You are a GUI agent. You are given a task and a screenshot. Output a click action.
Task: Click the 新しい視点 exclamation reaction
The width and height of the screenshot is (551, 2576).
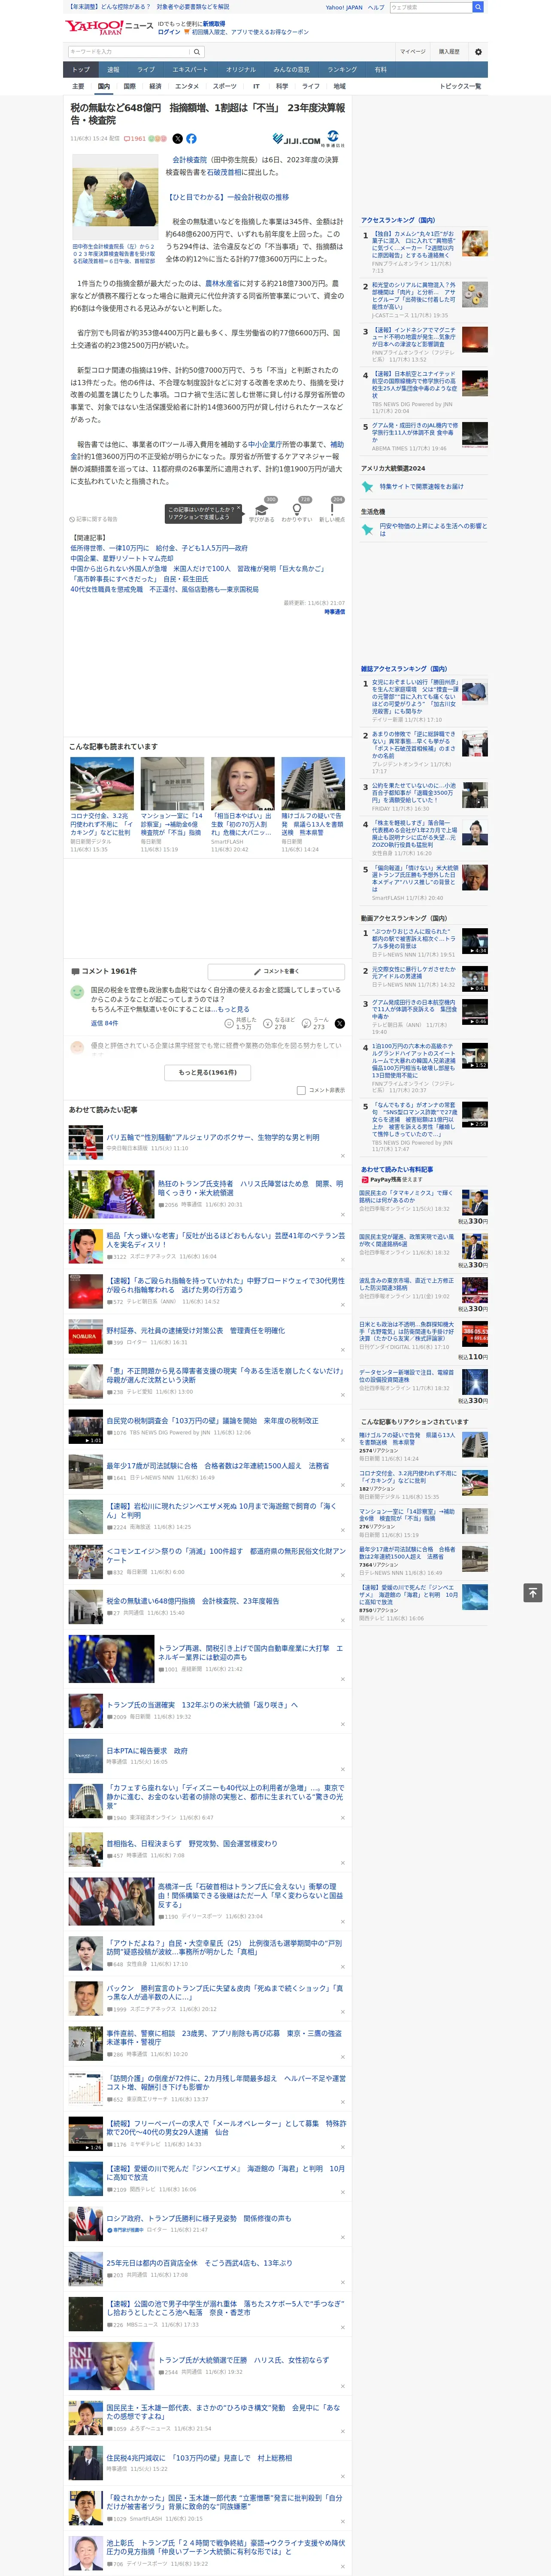[x=332, y=510]
